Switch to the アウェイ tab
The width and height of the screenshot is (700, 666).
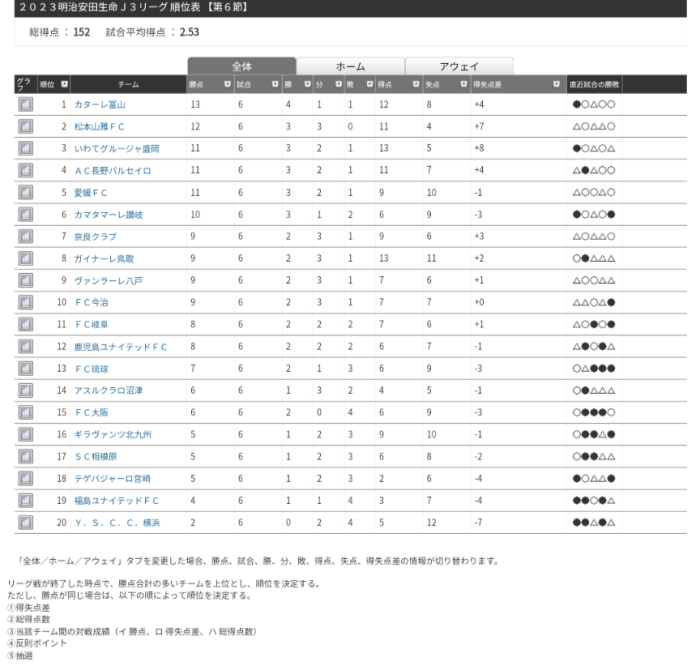459,66
